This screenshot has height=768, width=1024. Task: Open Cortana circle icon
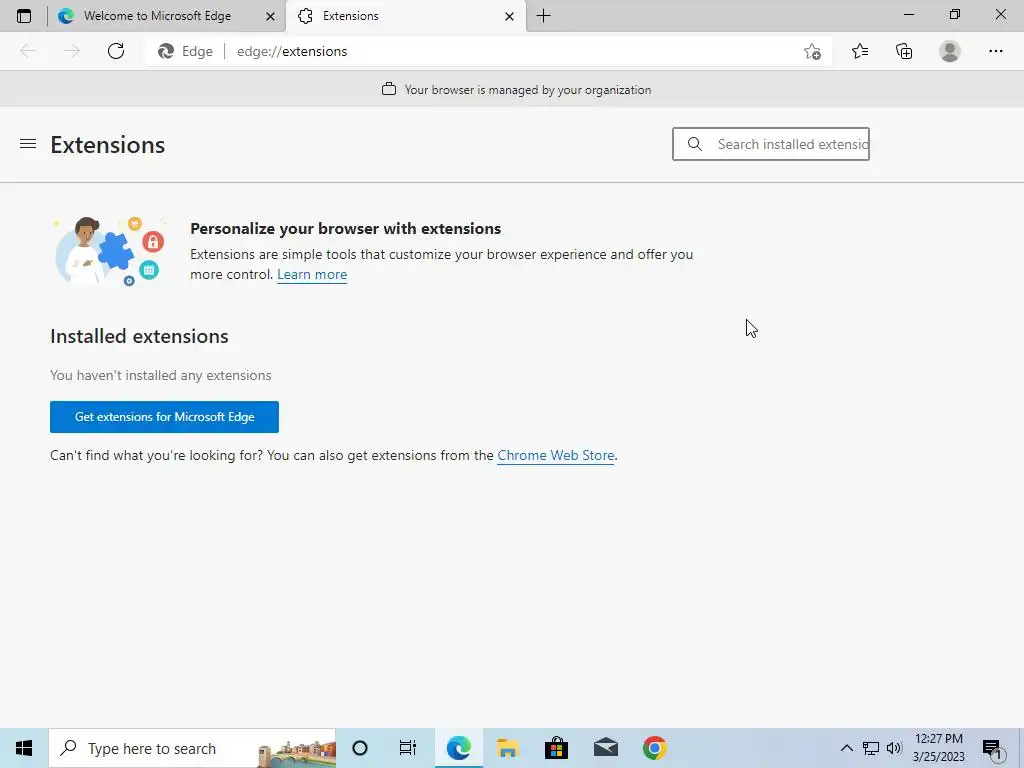360,748
